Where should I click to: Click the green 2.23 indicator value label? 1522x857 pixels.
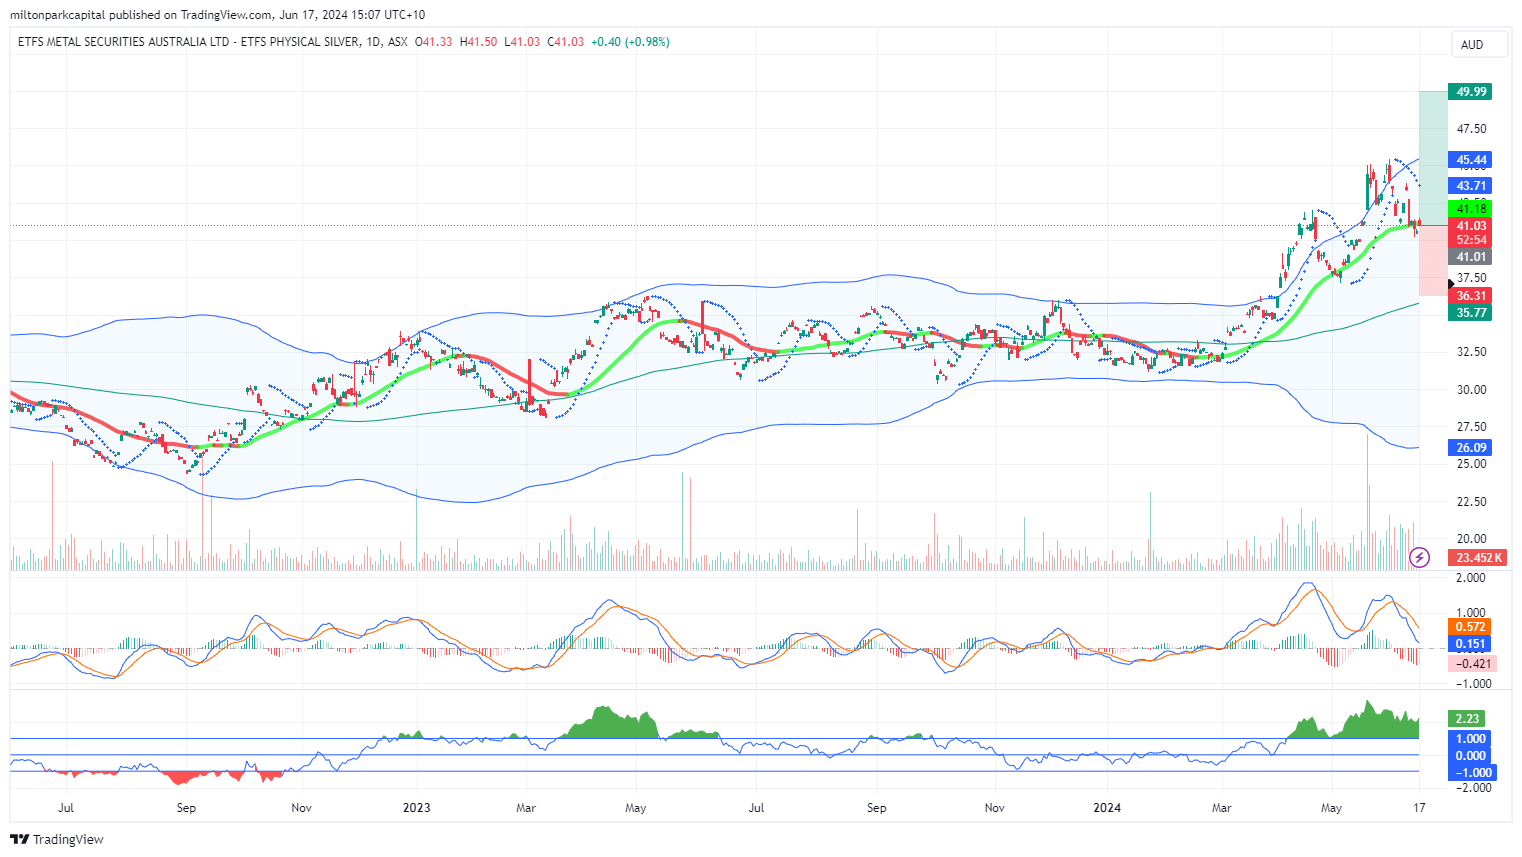tap(1467, 719)
